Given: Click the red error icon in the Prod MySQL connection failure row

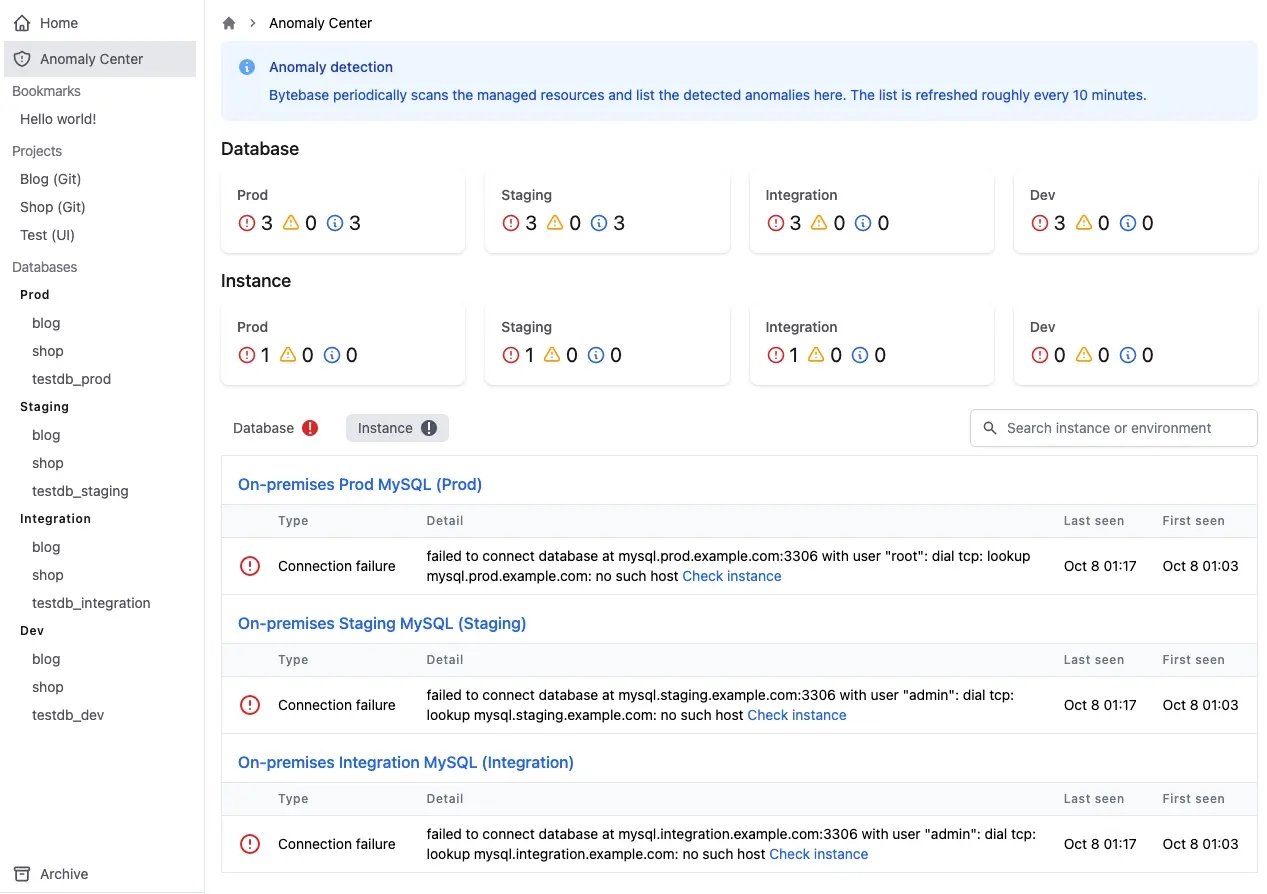Looking at the screenshot, I should tap(250, 566).
